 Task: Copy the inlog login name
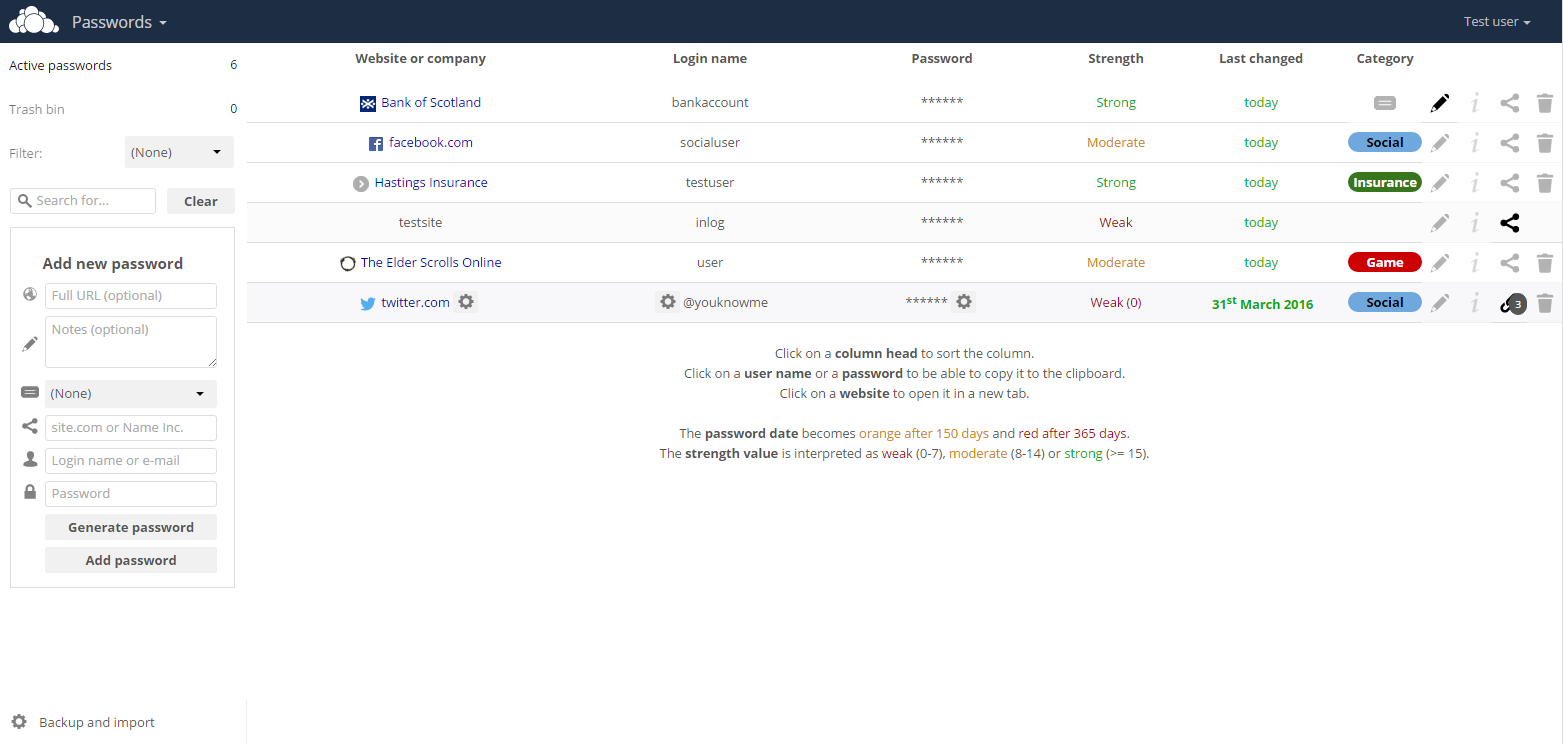(710, 222)
